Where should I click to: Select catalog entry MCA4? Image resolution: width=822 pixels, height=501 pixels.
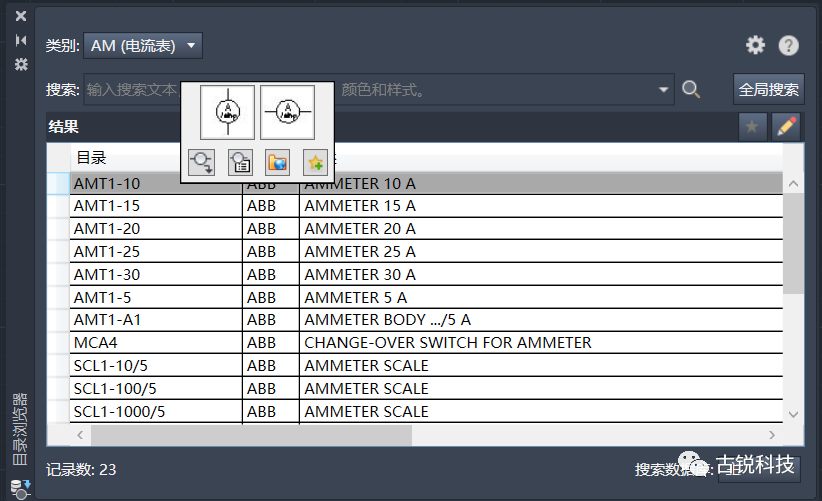96,343
